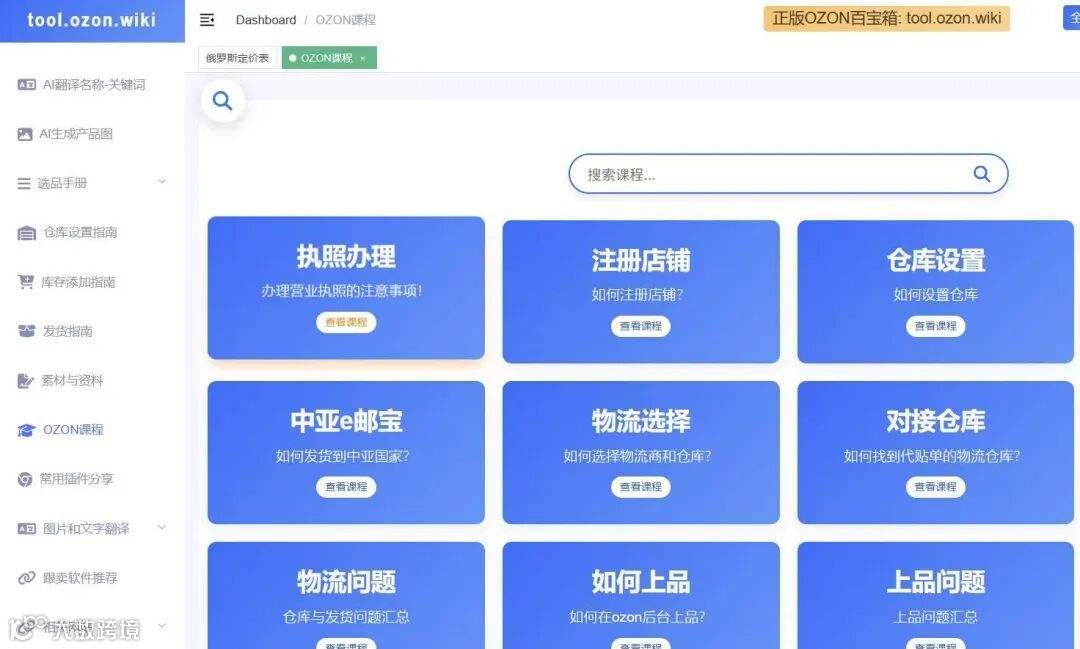Close the OZON课程 tab
Viewport: 1080px width, 649px height.
[x=363, y=59]
